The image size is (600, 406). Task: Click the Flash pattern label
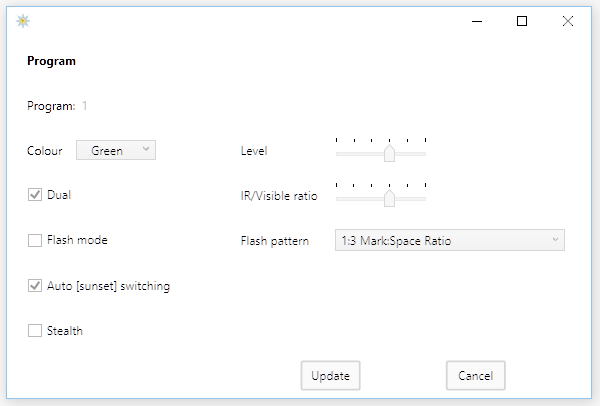coord(275,241)
